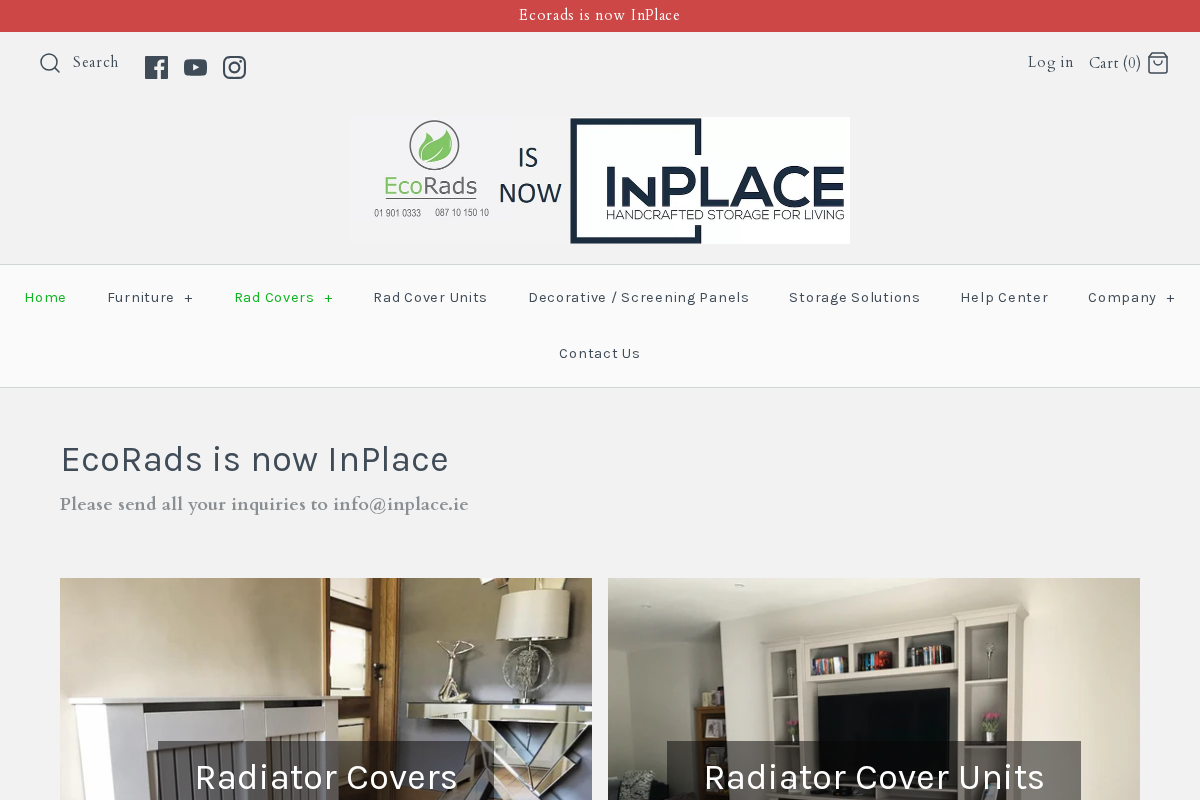Image resolution: width=1200 pixels, height=800 pixels.
Task: Open the Instagram profile icon
Action: tap(234, 67)
